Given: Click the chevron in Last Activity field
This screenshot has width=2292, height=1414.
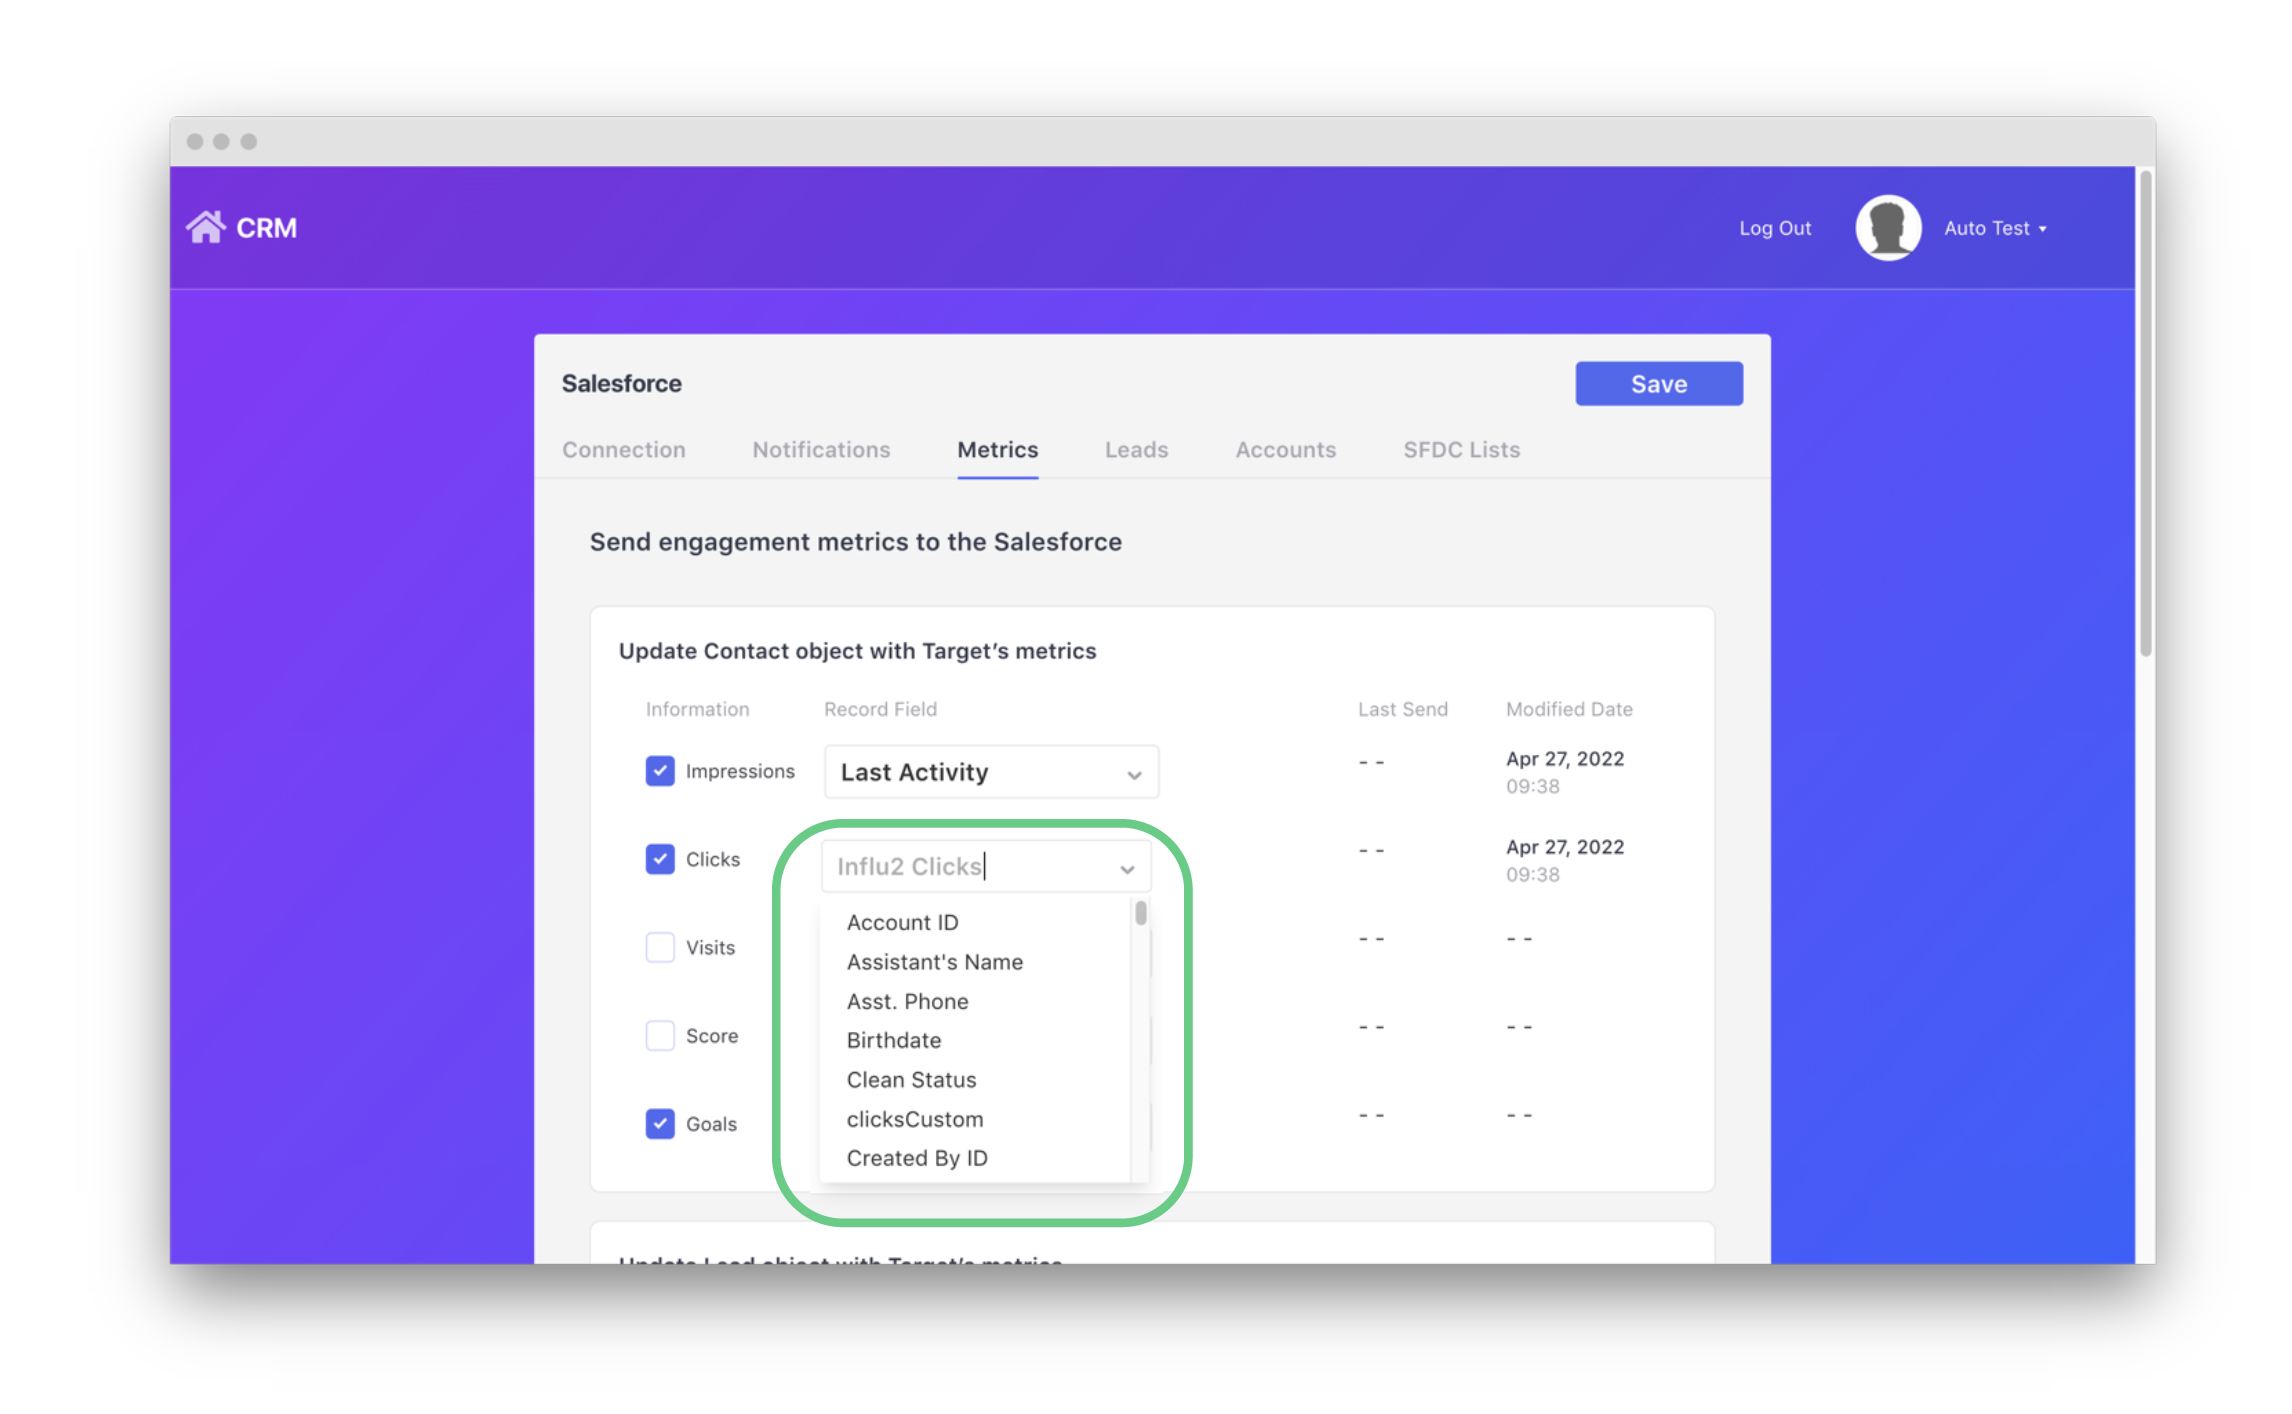Looking at the screenshot, I should click(1134, 774).
